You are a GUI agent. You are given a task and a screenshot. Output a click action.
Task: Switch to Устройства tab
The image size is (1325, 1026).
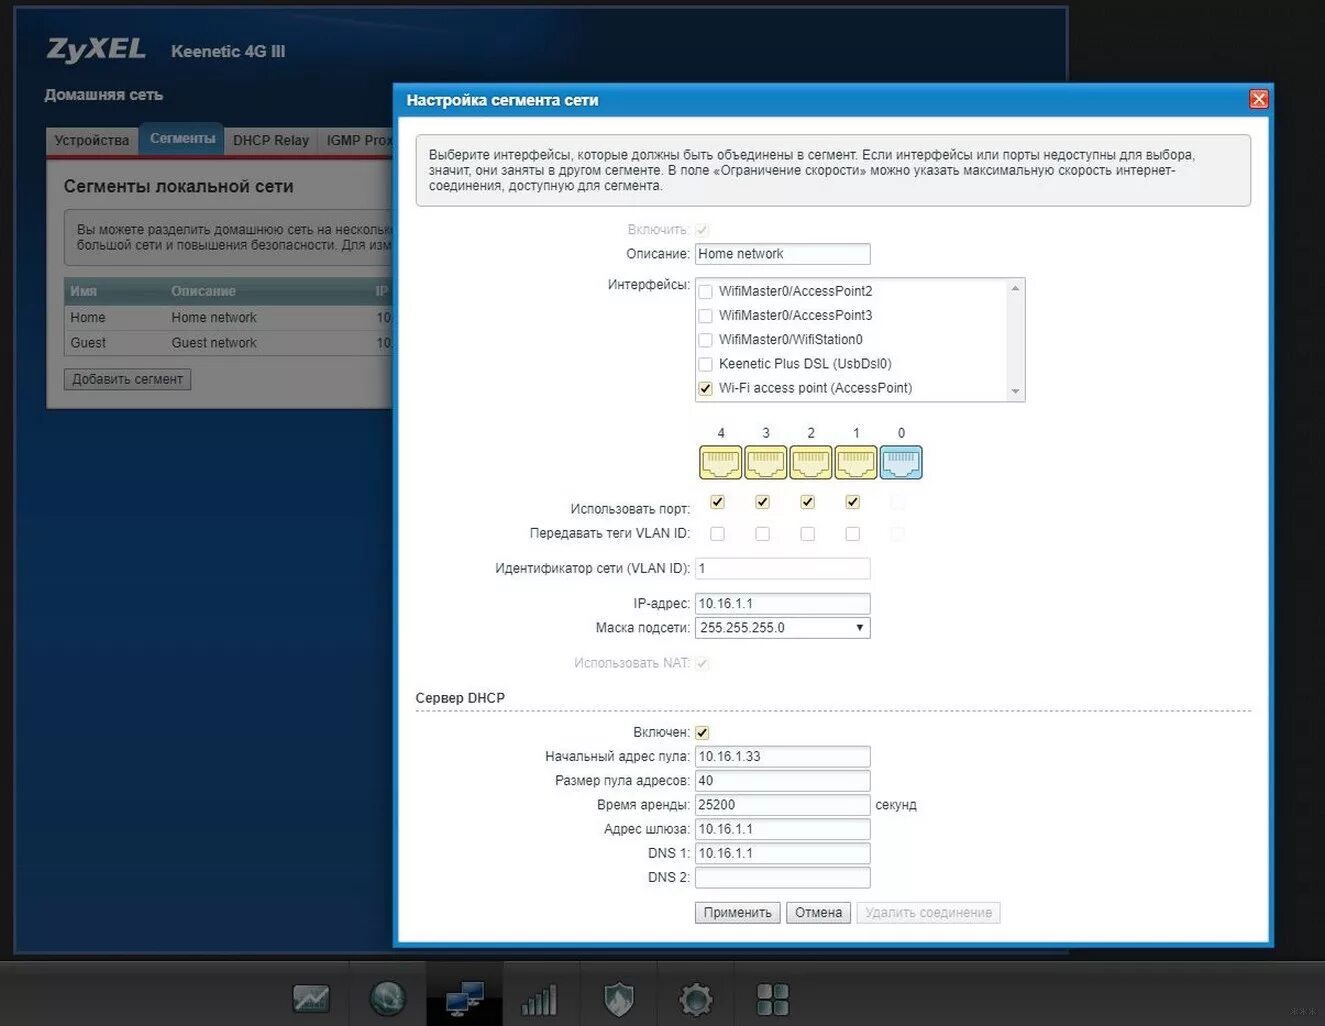point(91,140)
